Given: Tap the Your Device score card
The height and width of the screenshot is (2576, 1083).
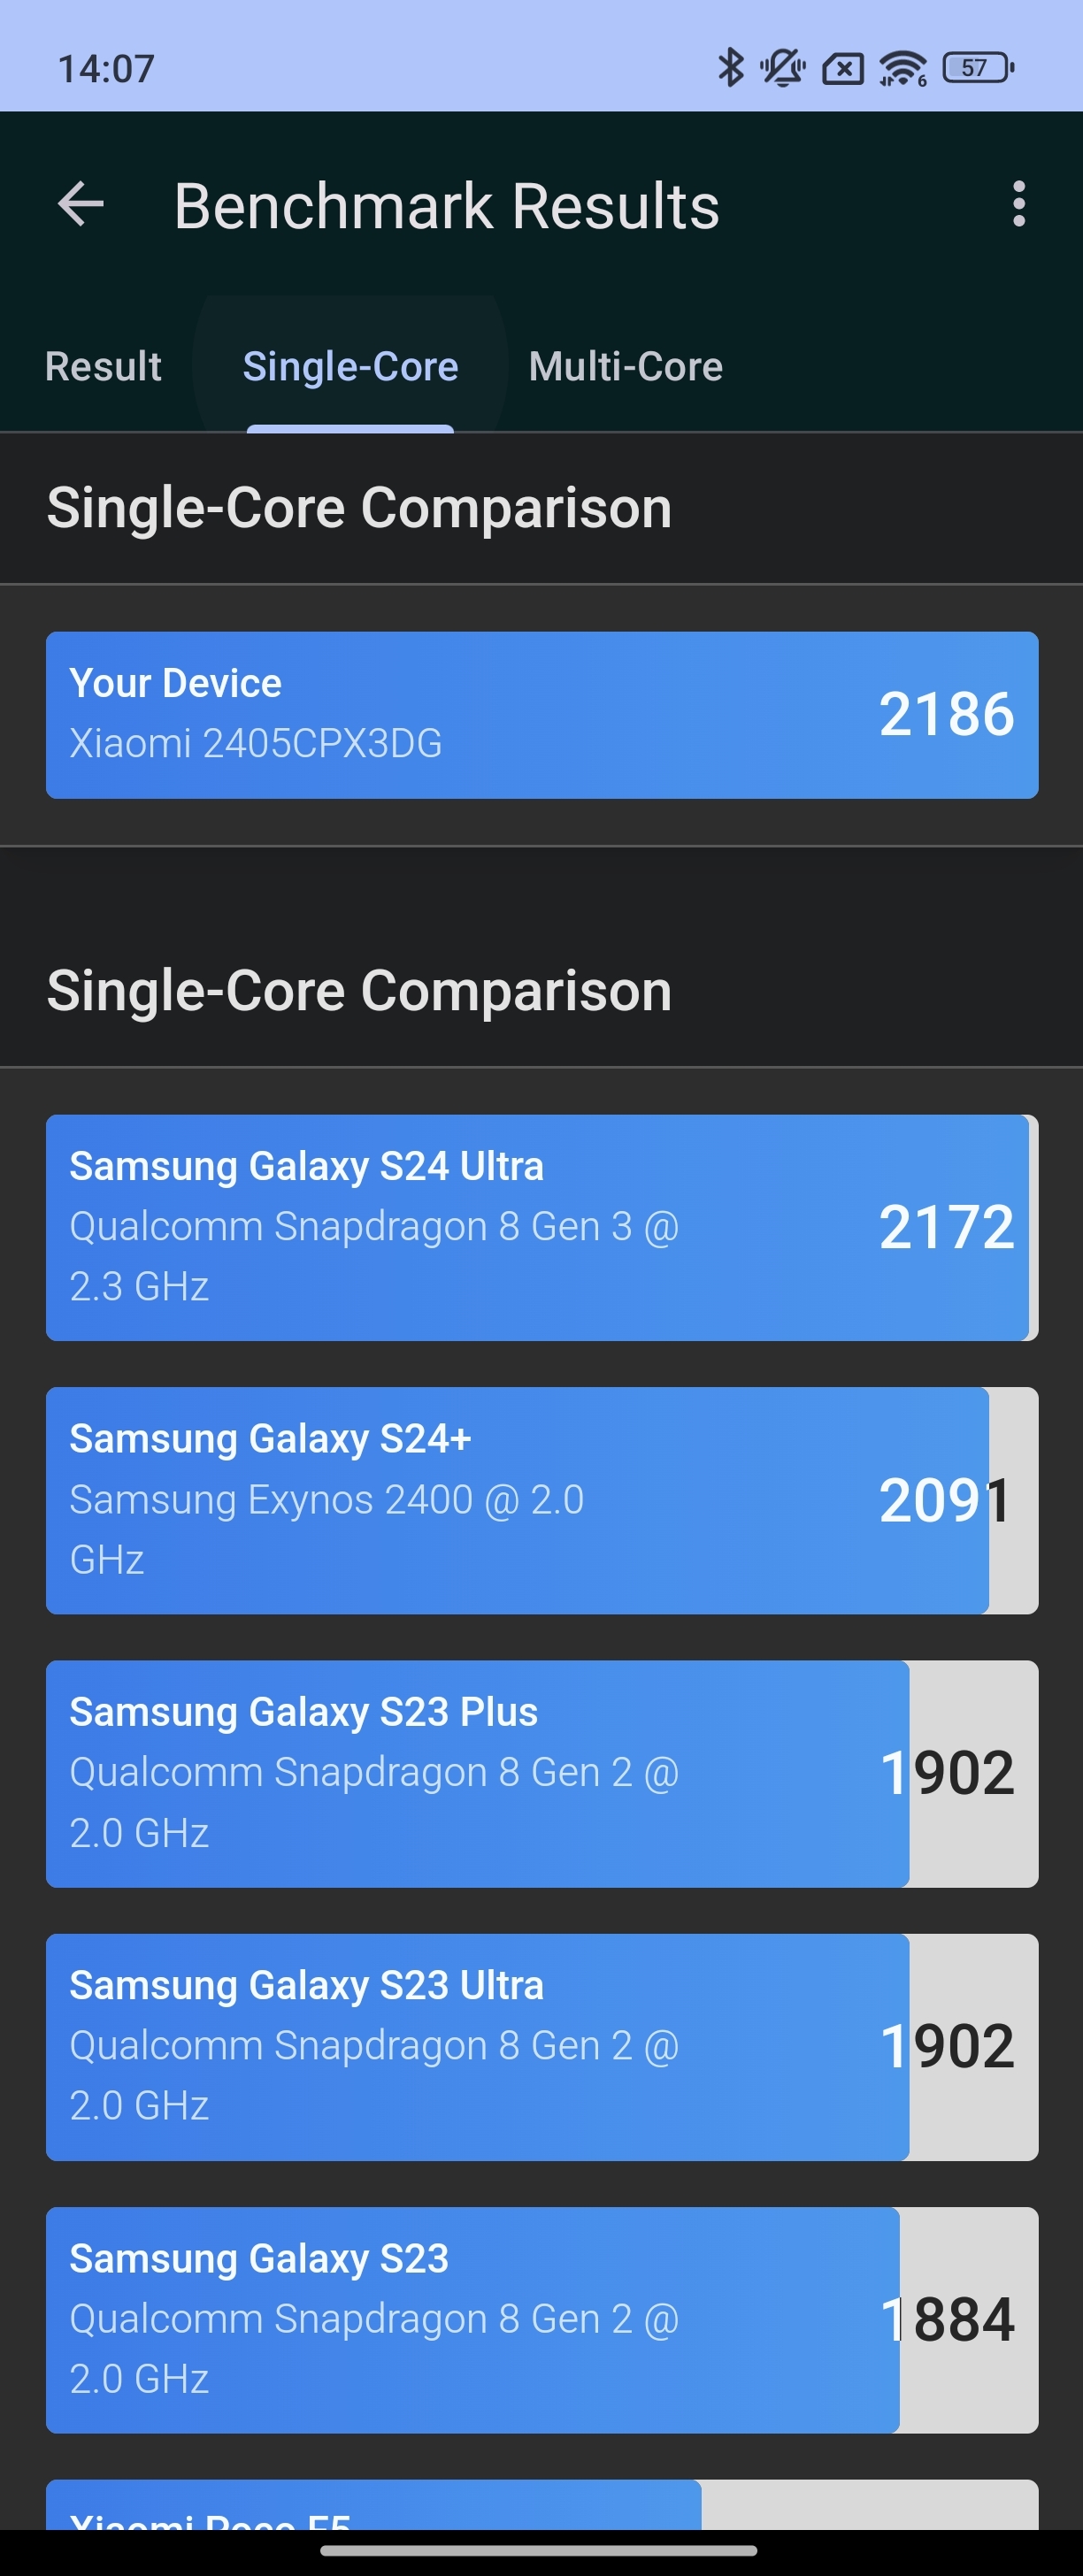Looking at the screenshot, I should [x=542, y=714].
